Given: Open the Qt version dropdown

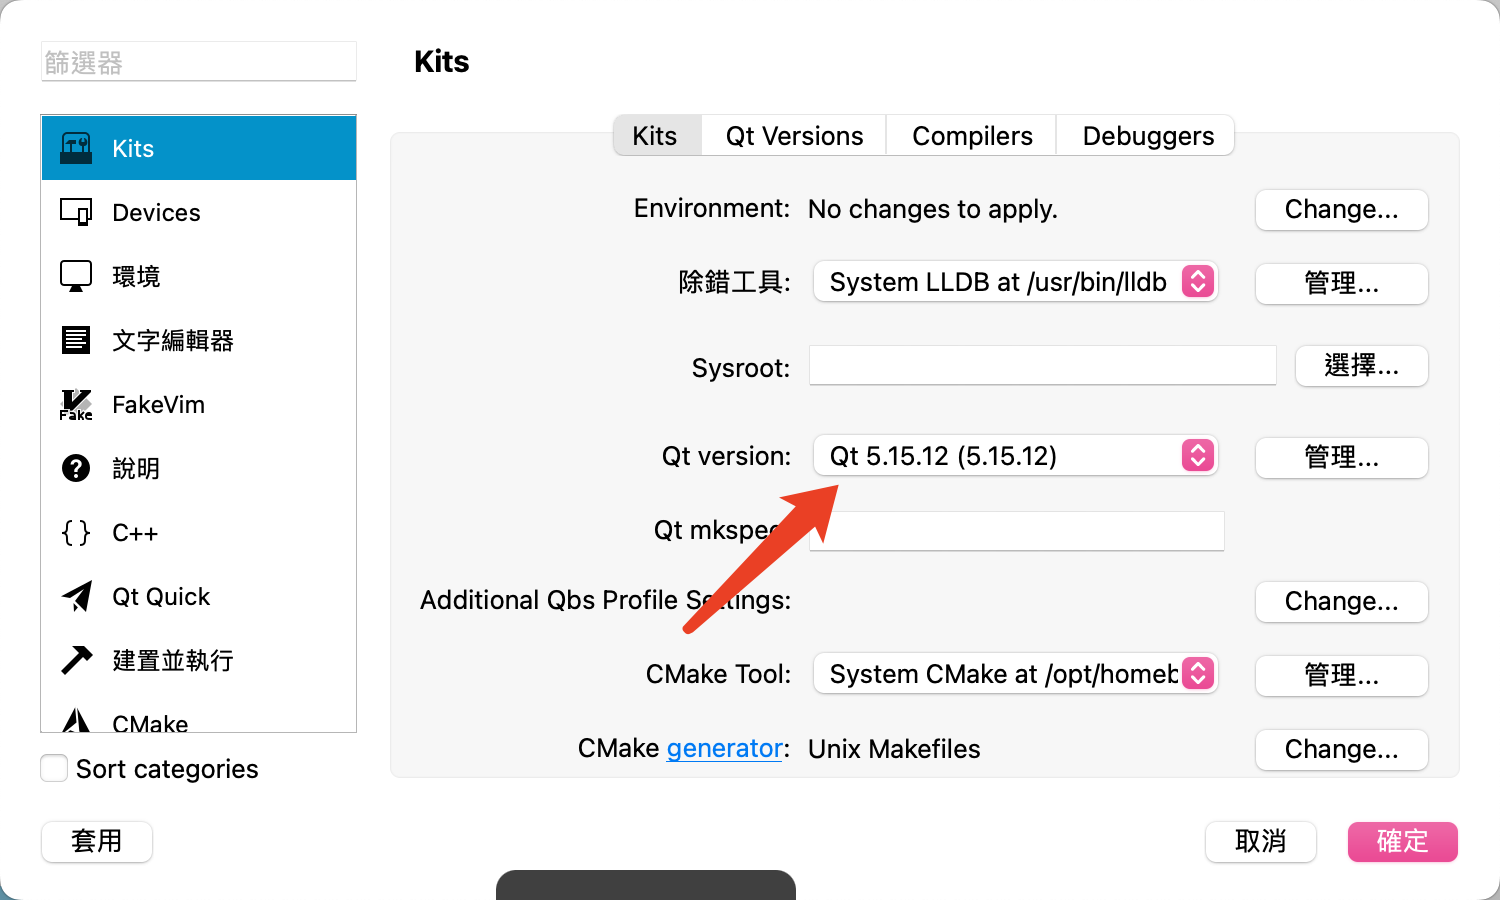Looking at the screenshot, I should [1015, 456].
